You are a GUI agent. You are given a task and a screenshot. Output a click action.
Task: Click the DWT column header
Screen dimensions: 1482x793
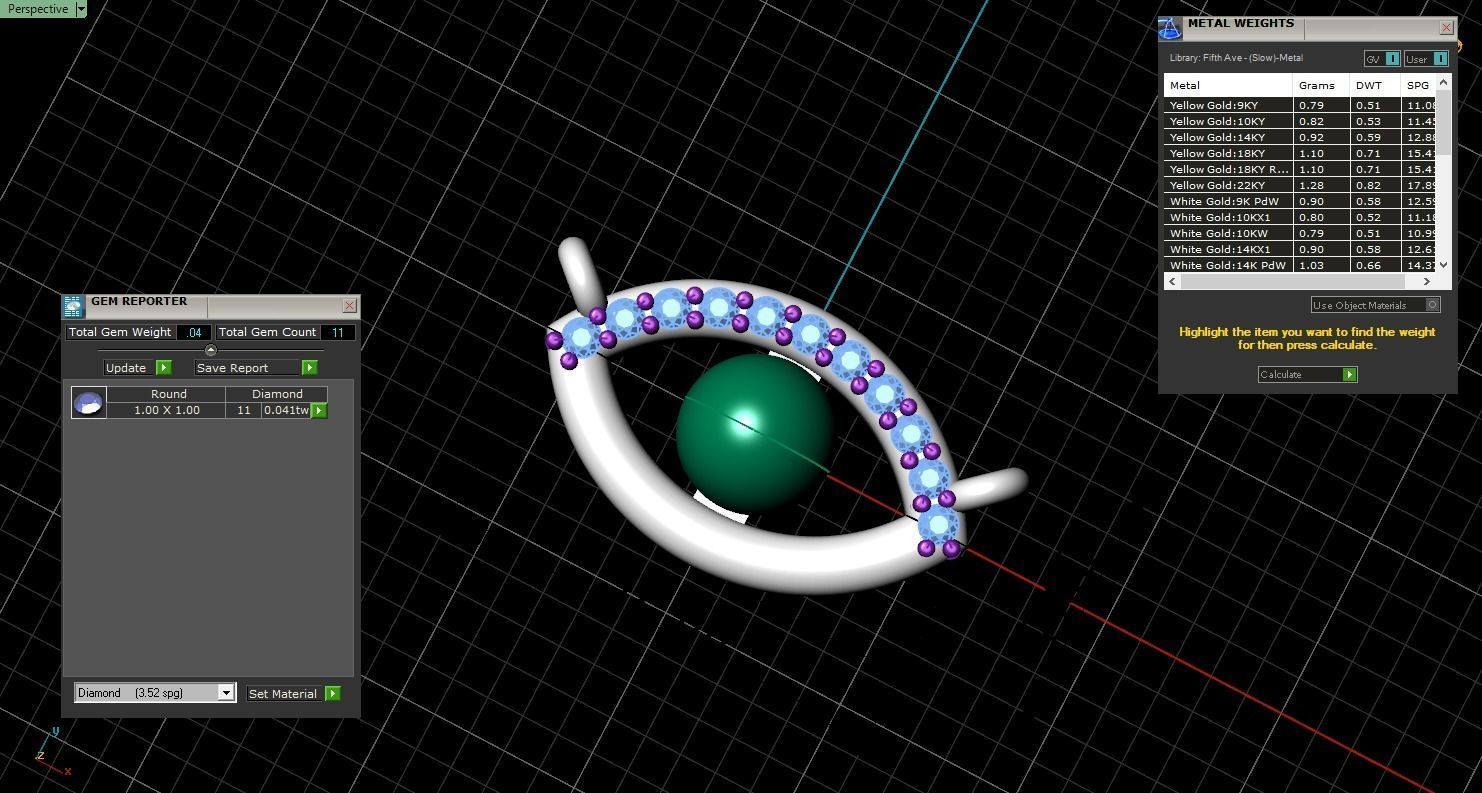1374,85
